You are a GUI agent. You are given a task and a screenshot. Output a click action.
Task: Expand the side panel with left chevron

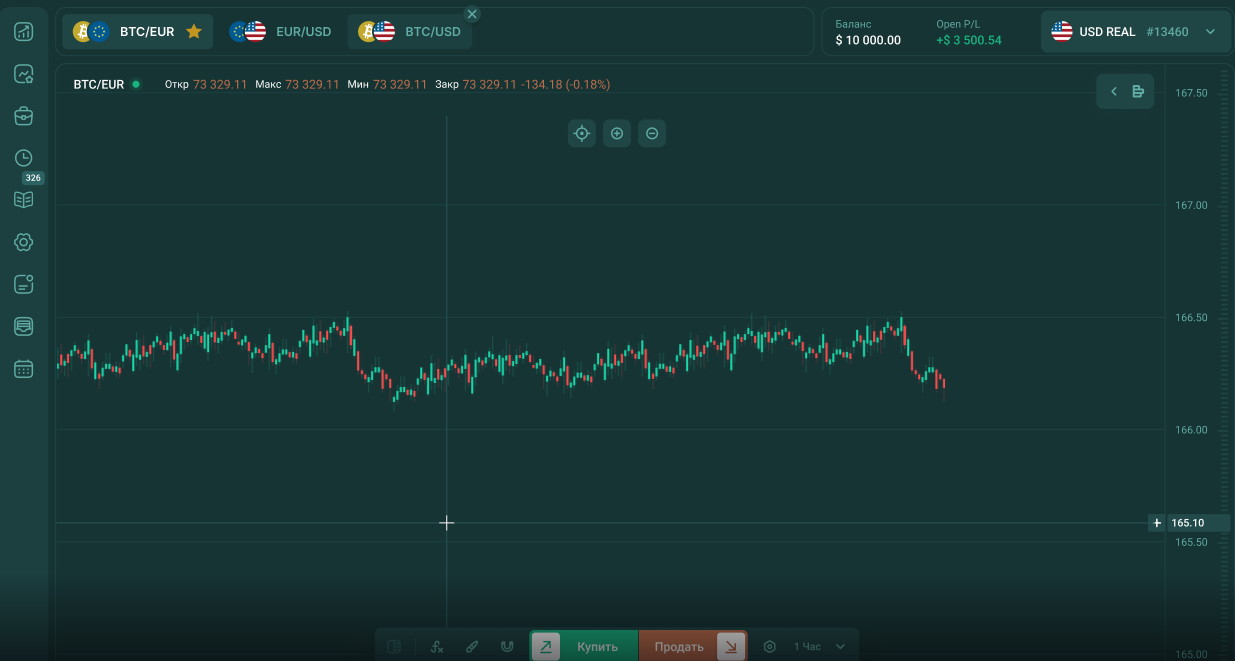pos(1113,92)
